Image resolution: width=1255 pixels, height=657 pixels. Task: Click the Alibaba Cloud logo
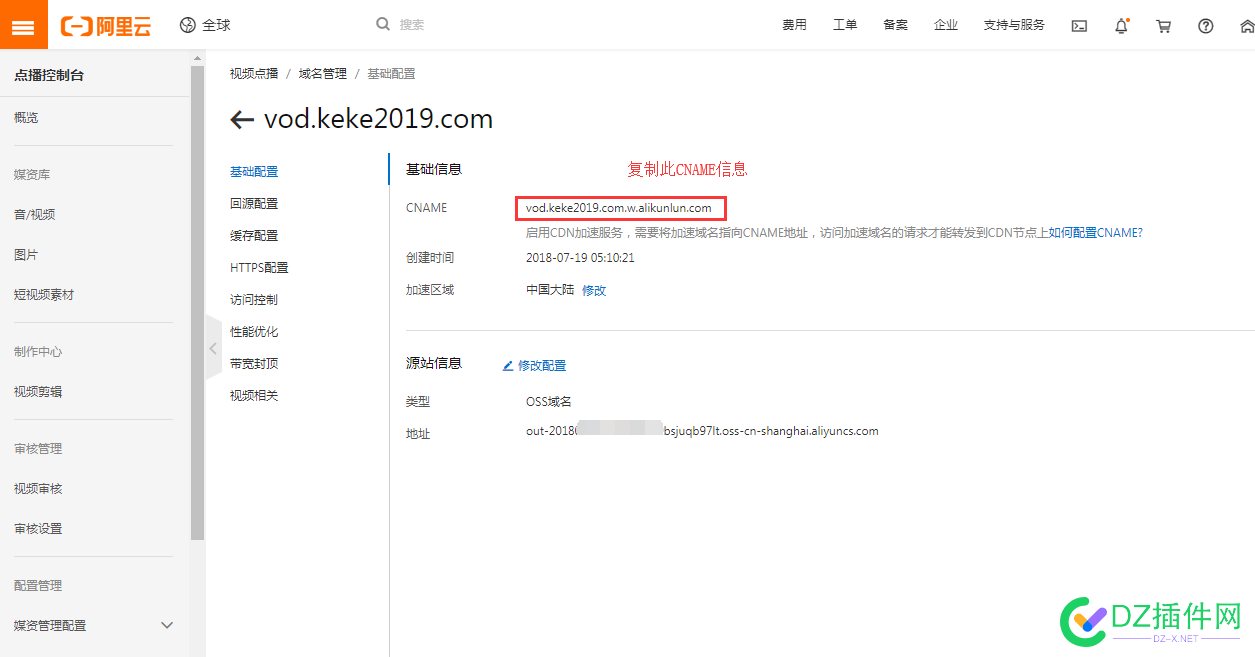coord(106,25)
